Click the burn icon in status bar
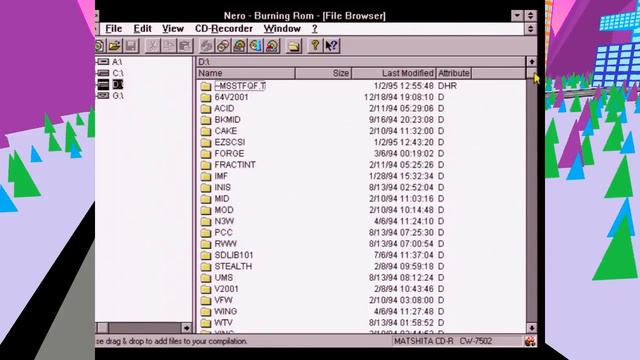Image resolution: width=640 pixels, height=360 pixels. [x=530, y=341]
